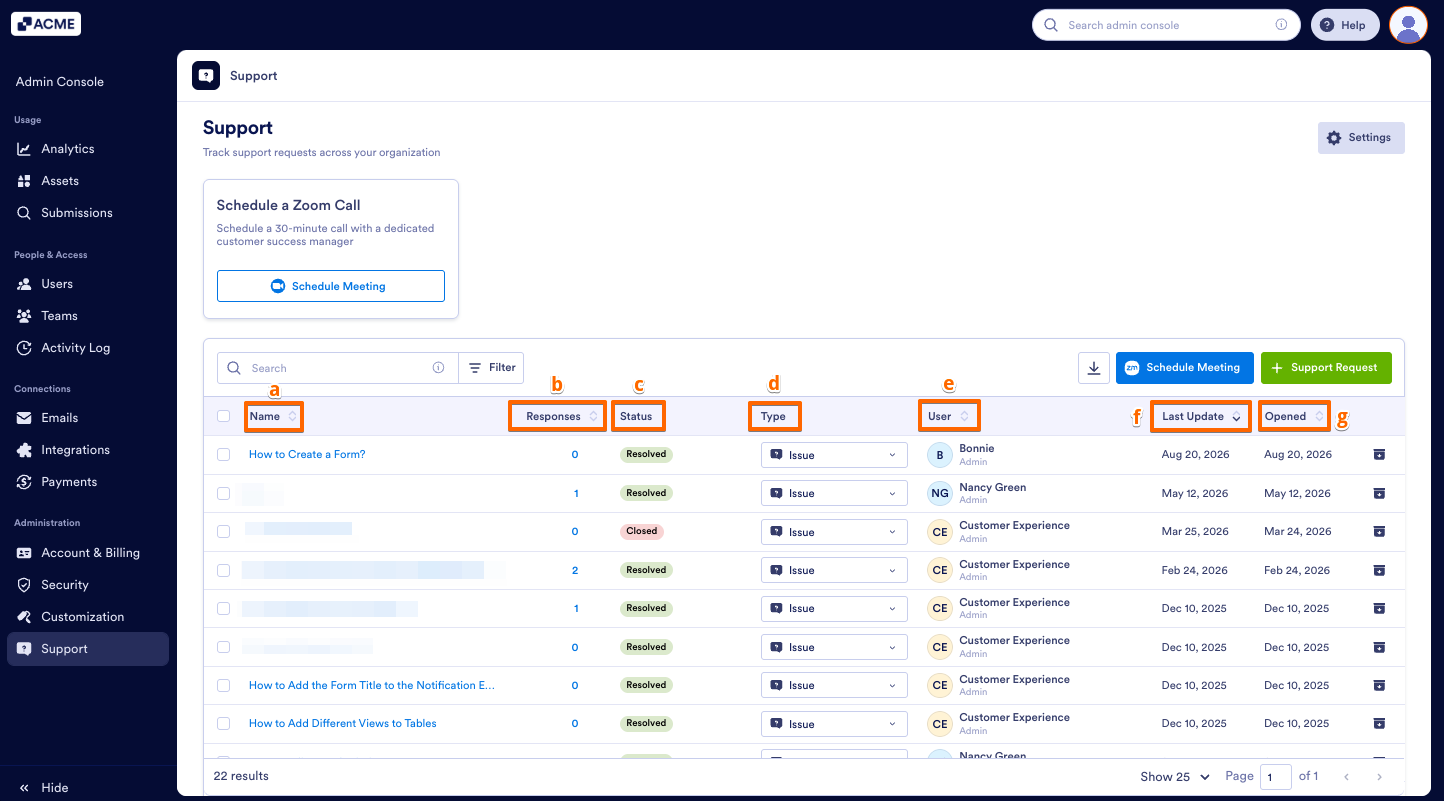Click the Payments icon in sidebar
This screenshot has width=1444, height=801.
coord(24,482)
